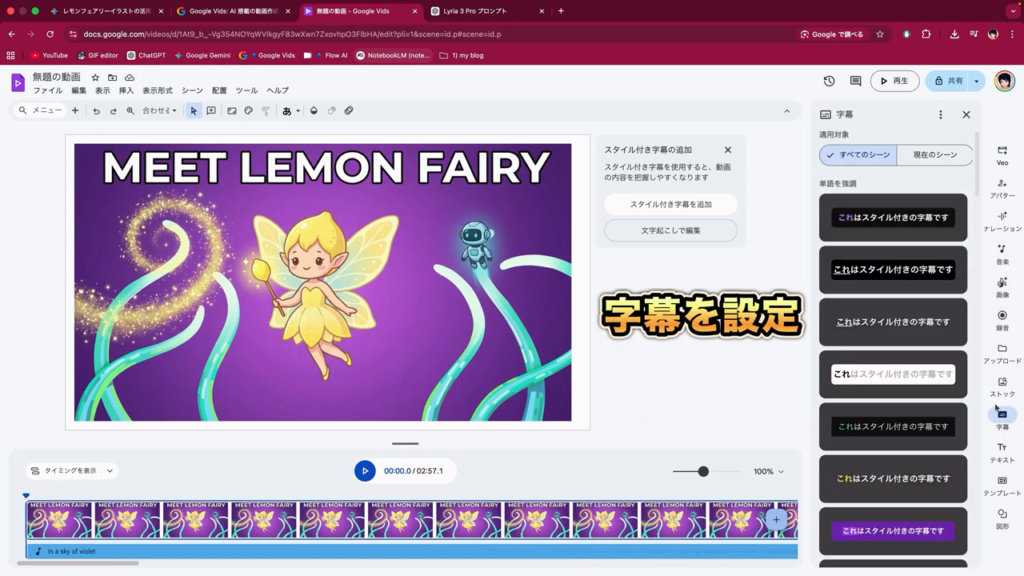Viewport: 1024px width, 576px height.
Task: Open the share options dropdown arrow
Action: click(976, 81)
